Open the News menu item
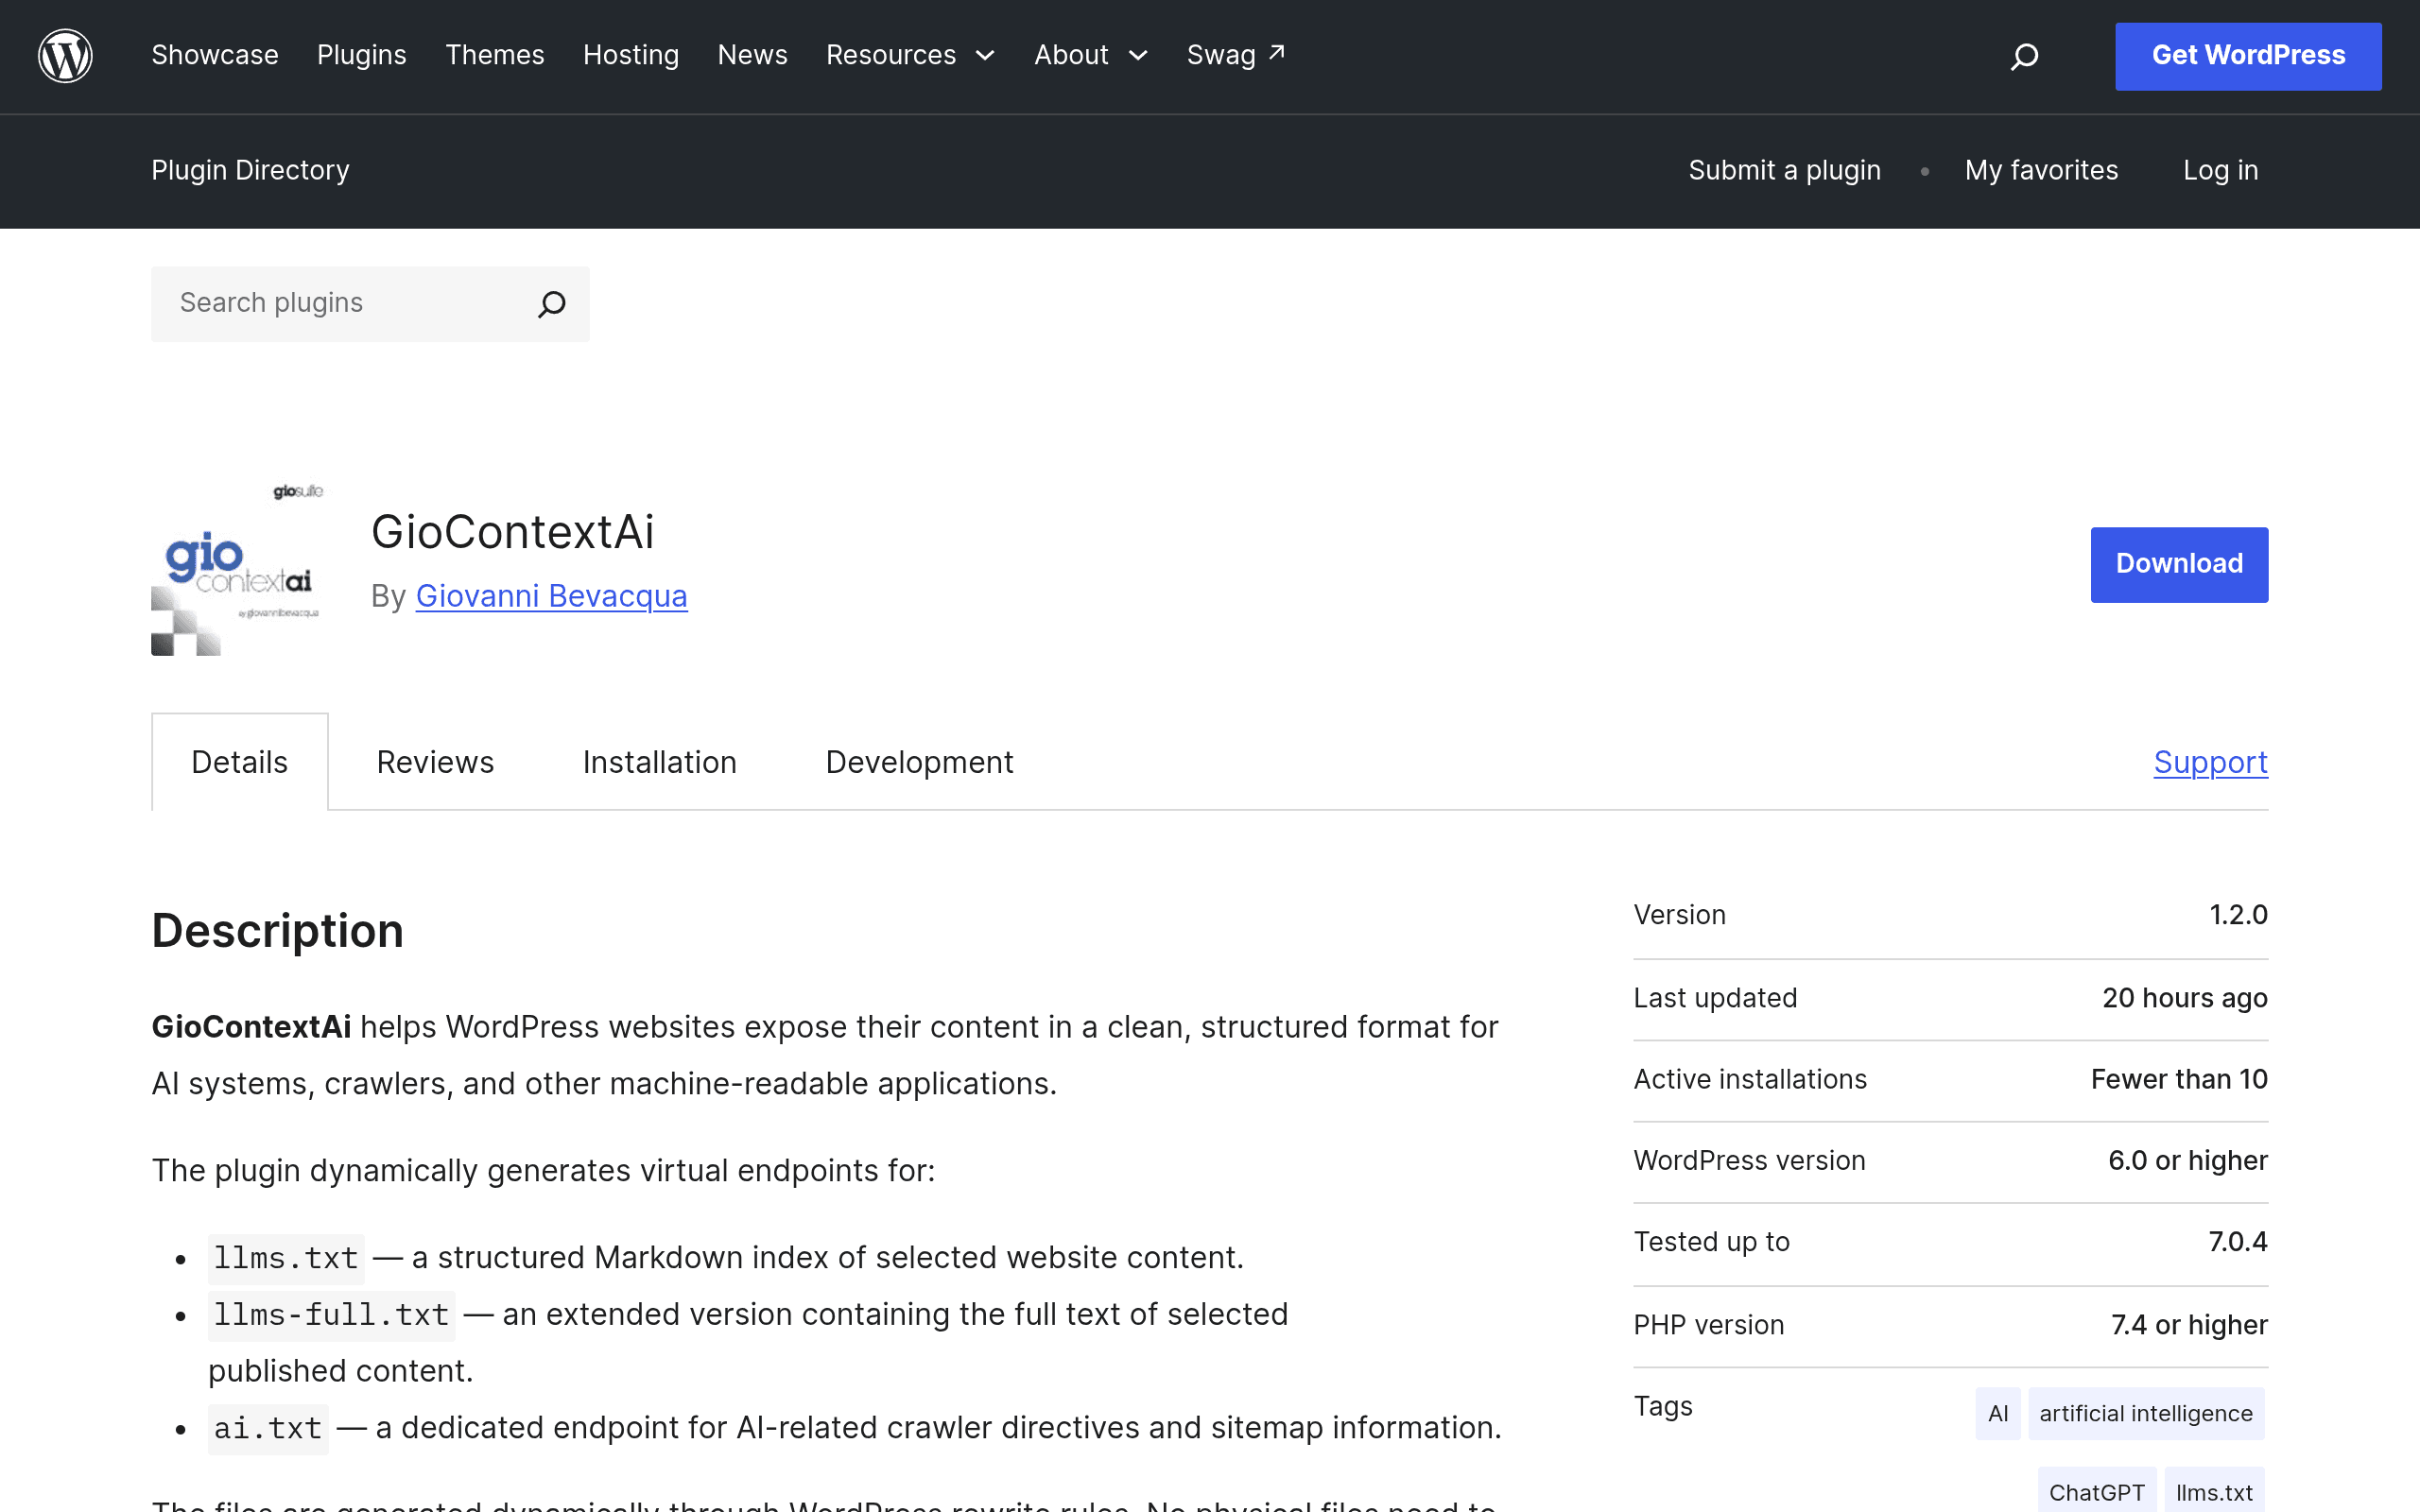Viewport: 2420px width, 1512px height. [x=753, y=55]
